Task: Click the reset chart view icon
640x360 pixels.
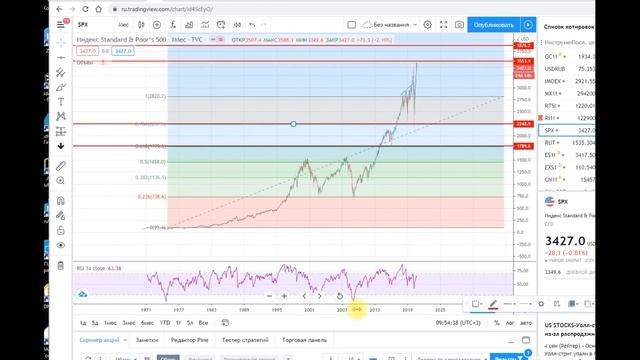Action: [x=340, y=296]
